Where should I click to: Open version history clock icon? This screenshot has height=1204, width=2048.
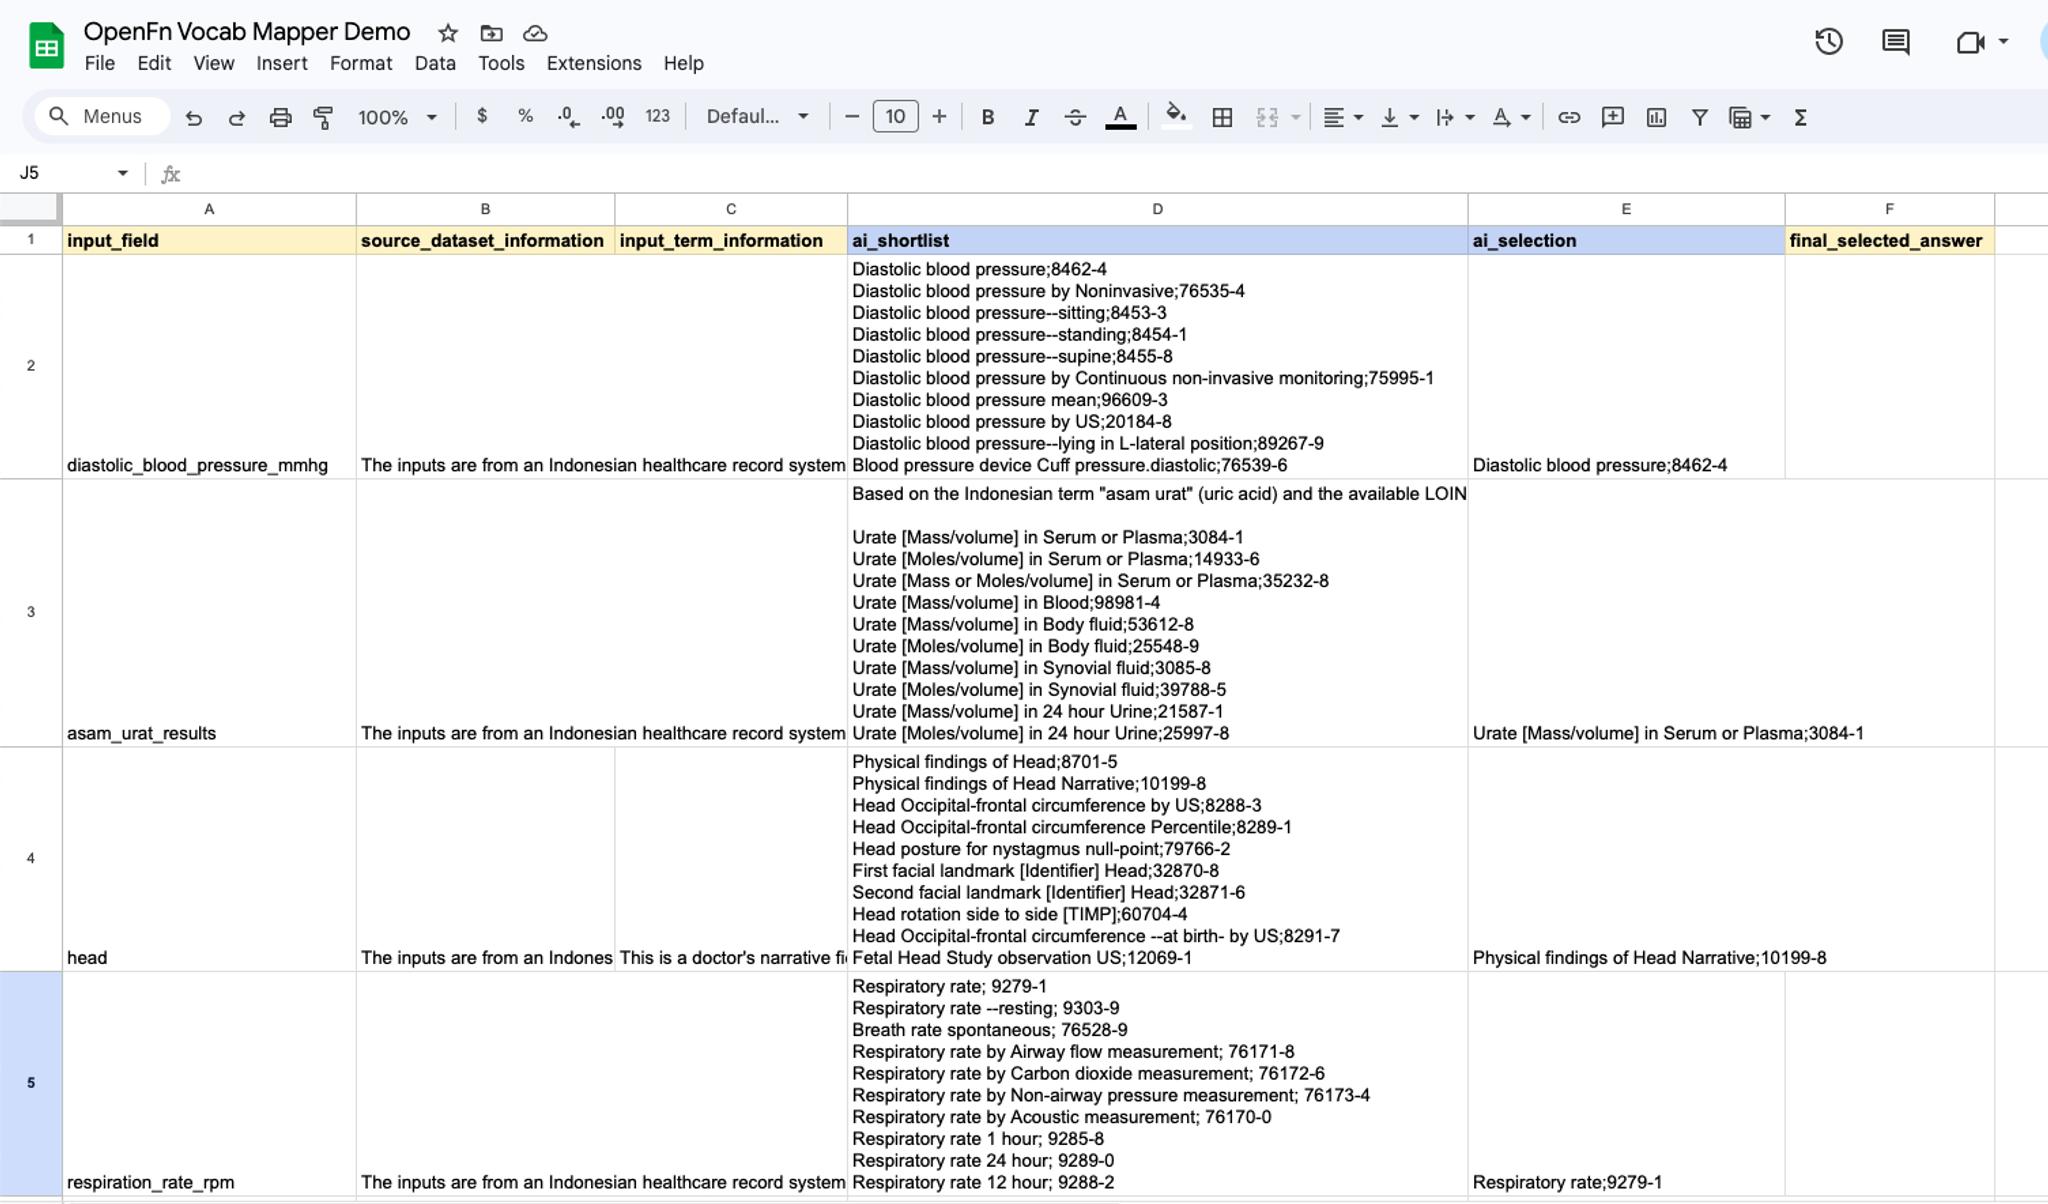click(1828, 41)
